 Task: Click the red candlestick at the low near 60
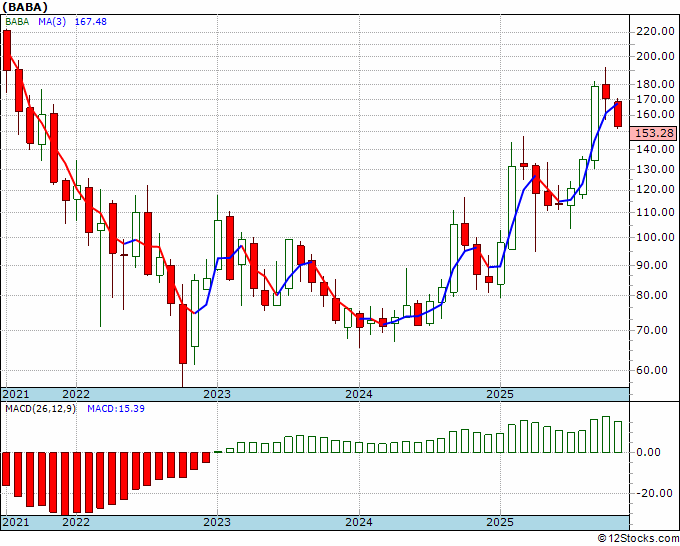(x=183, y=333)
